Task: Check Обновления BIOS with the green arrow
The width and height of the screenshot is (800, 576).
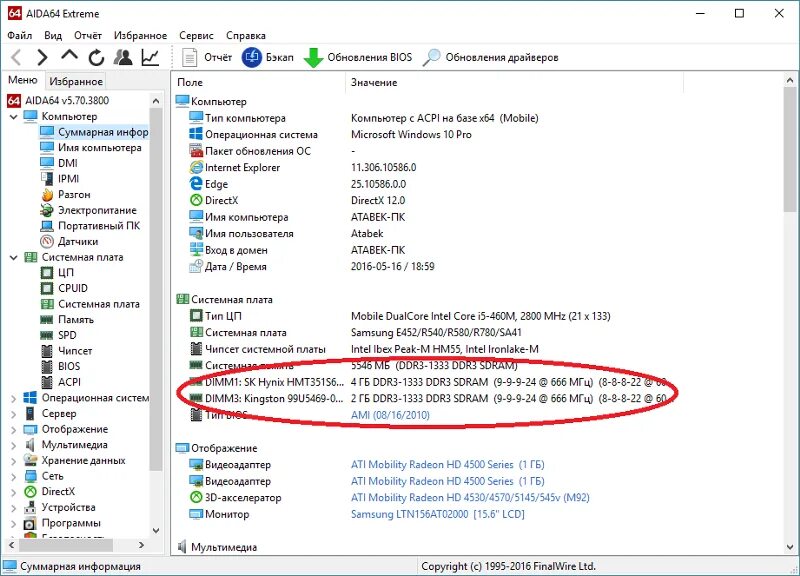Action: point(358,57)
